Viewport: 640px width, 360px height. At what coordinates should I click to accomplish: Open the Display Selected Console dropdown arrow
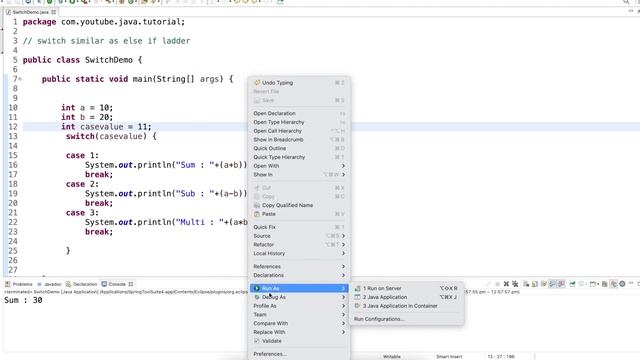pos(587,284)
